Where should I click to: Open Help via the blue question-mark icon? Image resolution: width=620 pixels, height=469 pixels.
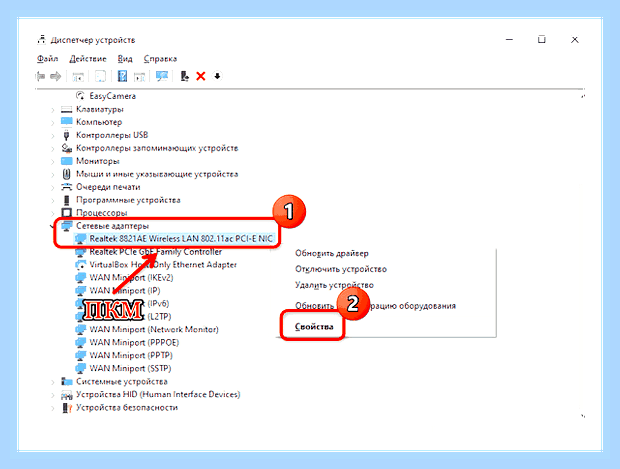123,76
